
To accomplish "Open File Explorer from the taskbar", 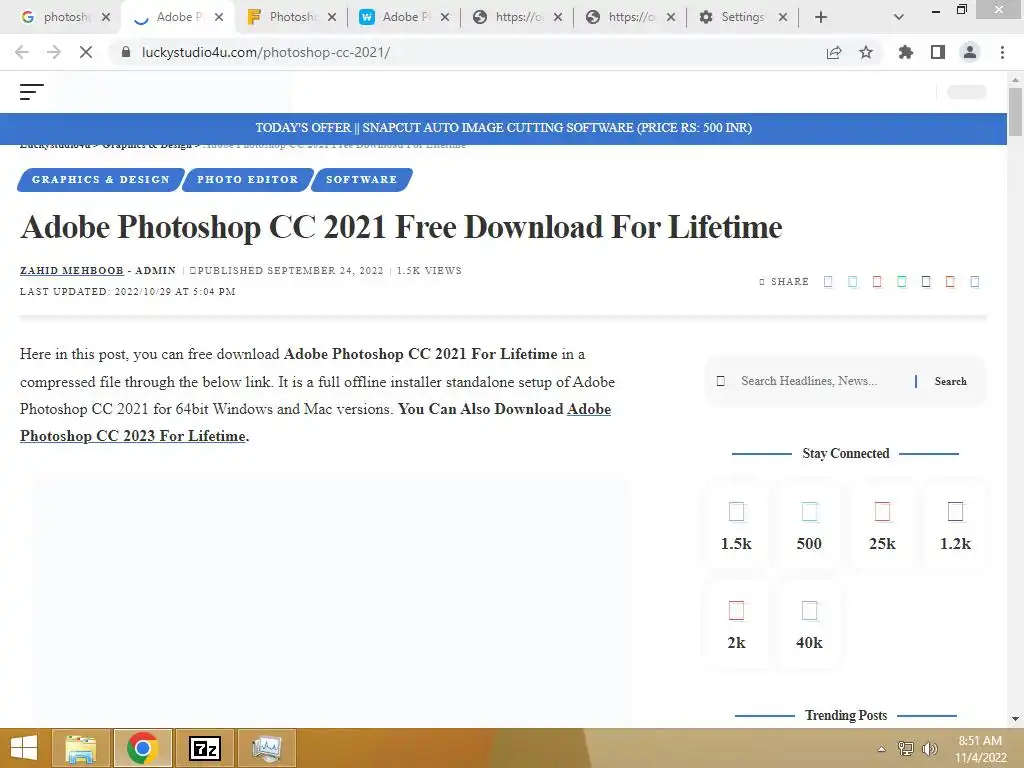I will pyautogui.click(x=81, y=748).
